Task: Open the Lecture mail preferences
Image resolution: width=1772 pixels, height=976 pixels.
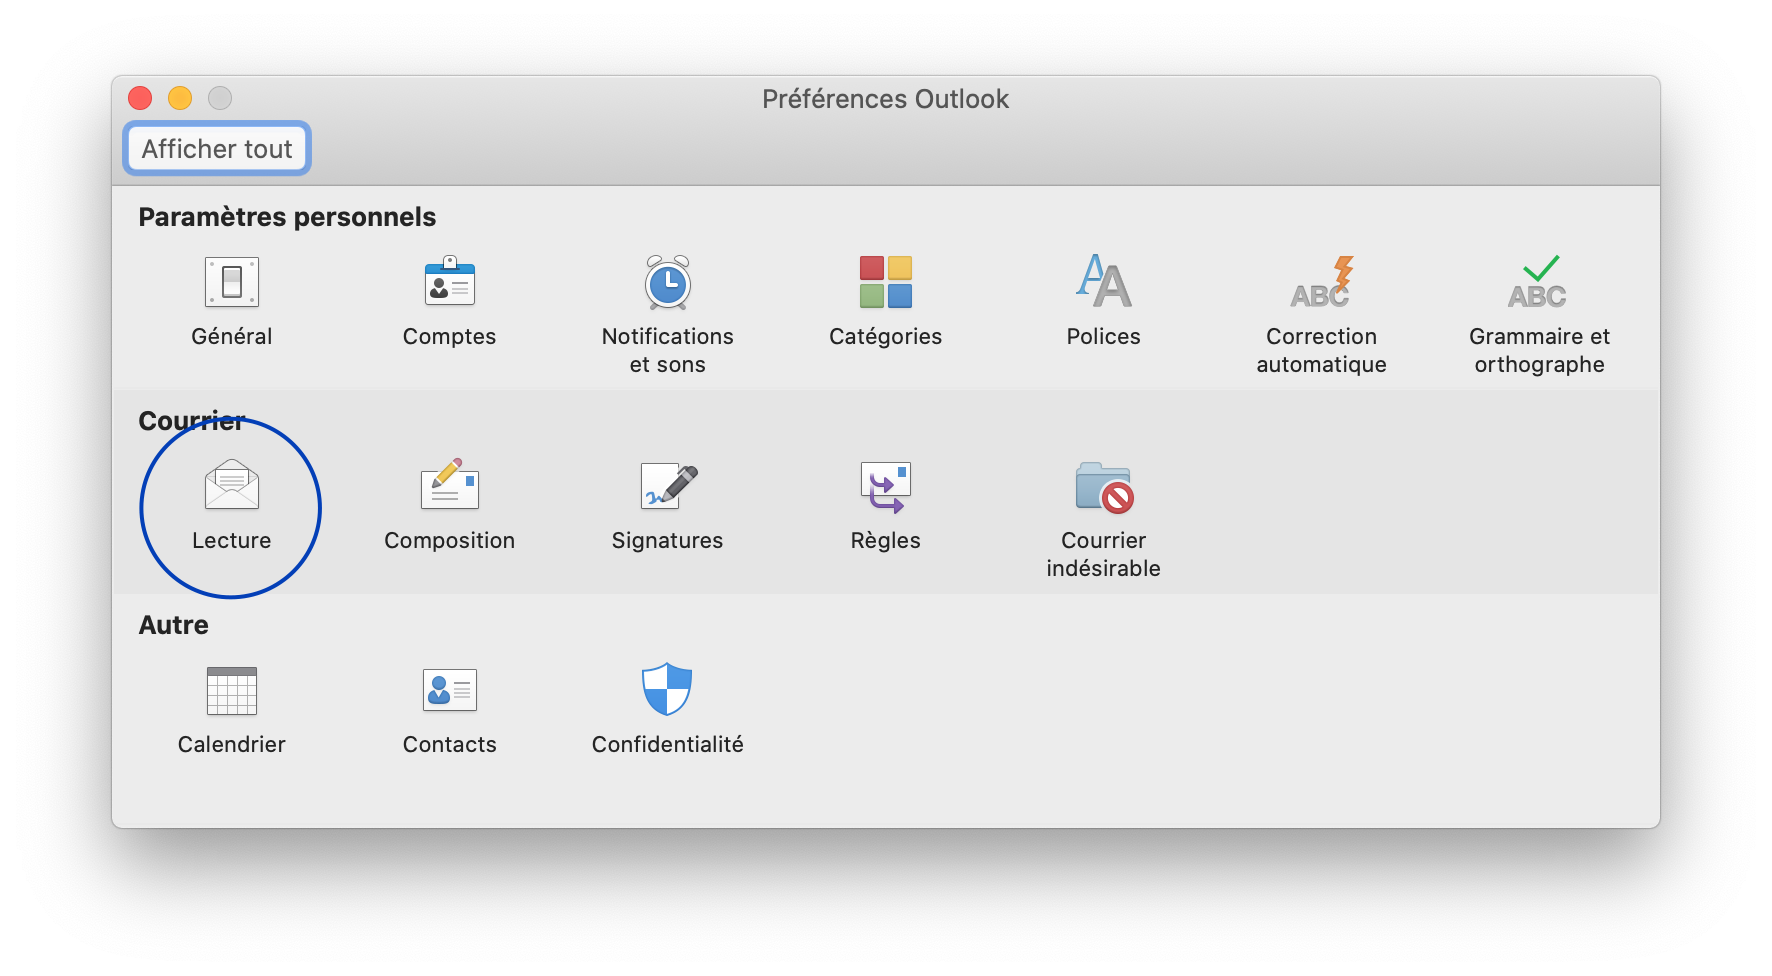Action: click(x=231, y=487)
